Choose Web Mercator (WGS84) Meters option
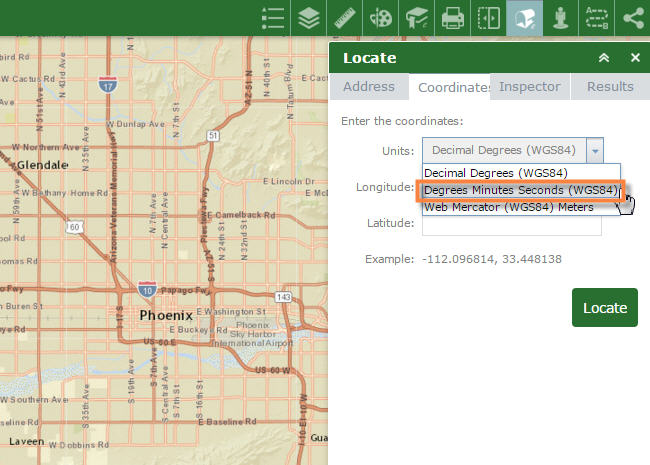The width and height of the screenshot is (650, 465). coord(521,207)
